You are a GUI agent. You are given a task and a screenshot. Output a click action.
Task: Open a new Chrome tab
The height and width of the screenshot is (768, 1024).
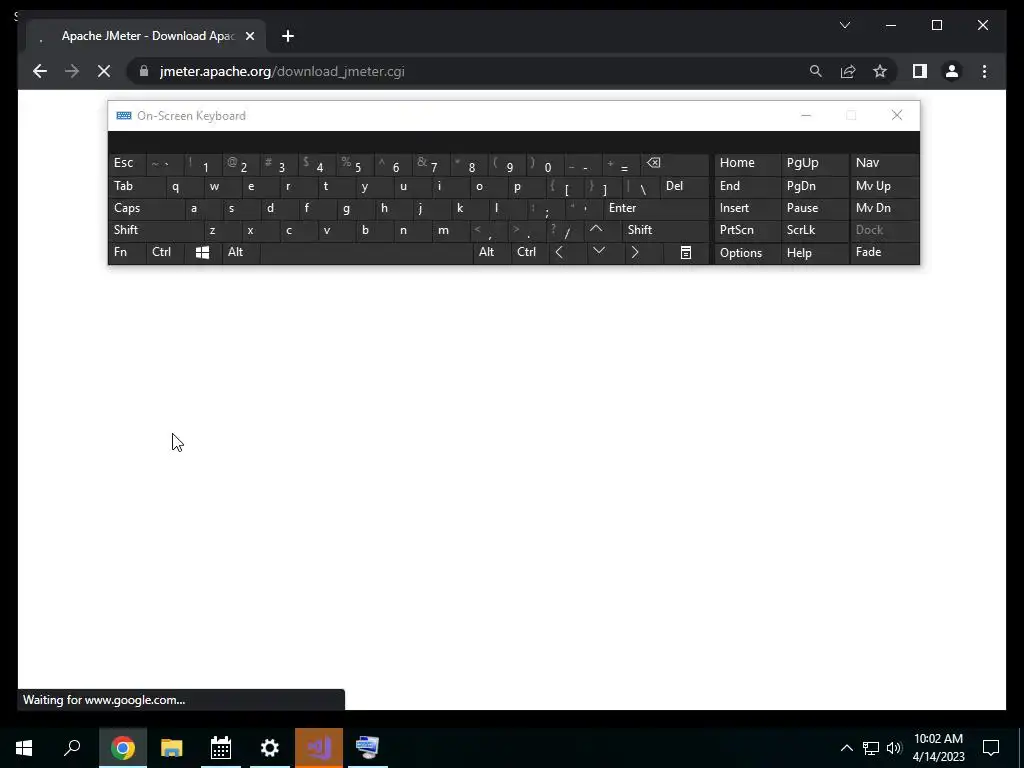(288, 36)
